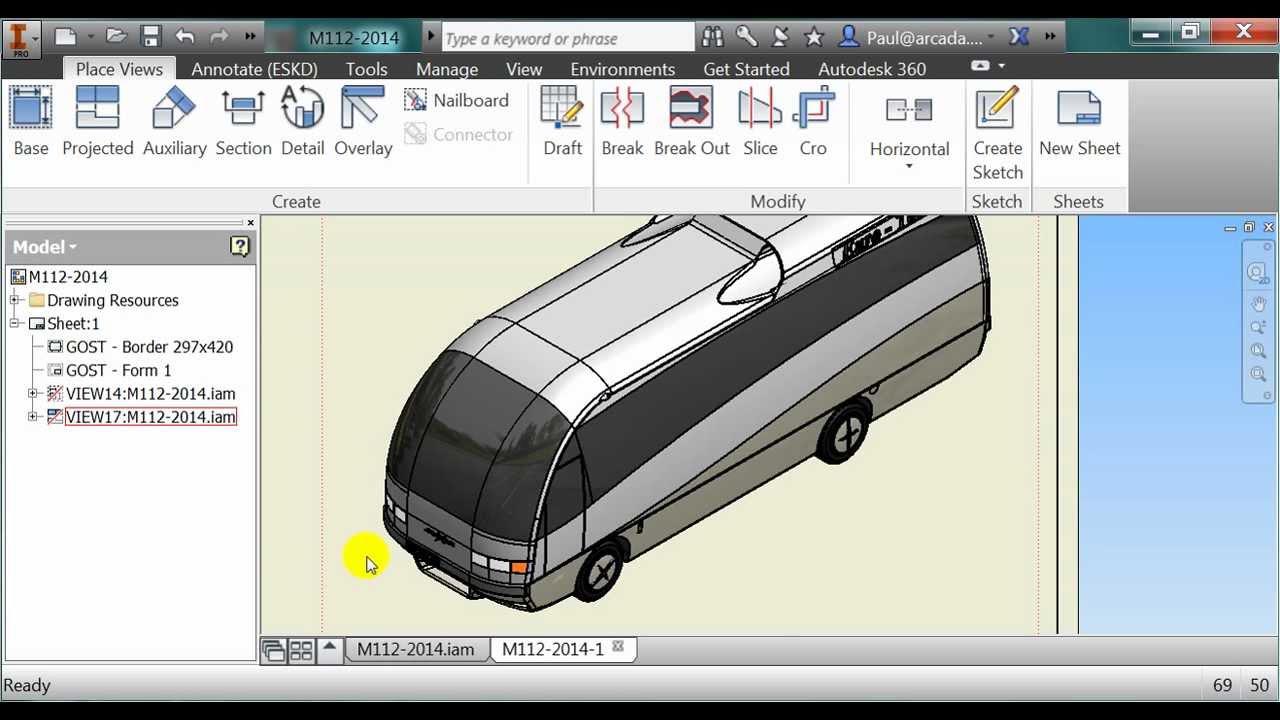Expand VIEW14:M112-2014.iam node

tap(33, 394)
